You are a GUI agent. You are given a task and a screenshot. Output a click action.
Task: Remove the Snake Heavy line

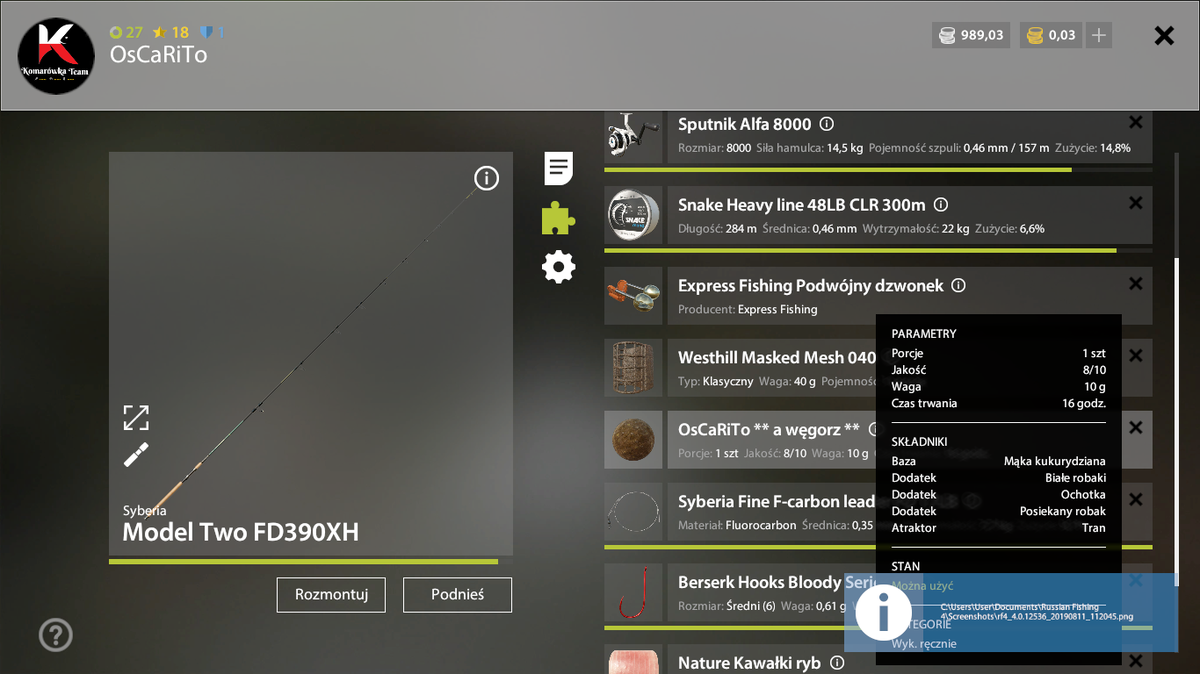point(1135,203)
